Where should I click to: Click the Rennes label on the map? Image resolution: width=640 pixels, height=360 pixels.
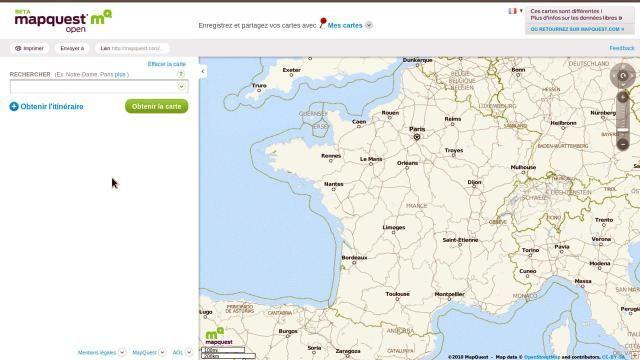pos(331,156)
